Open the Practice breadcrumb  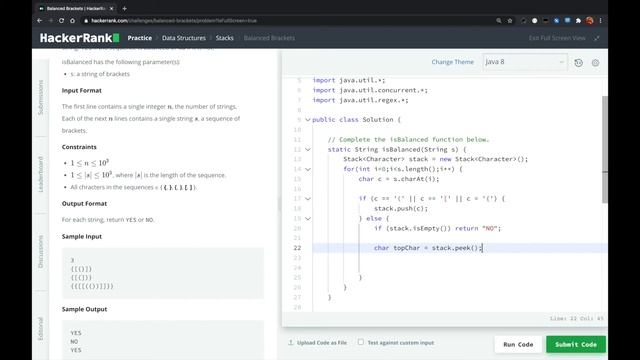pyautogui.click(x=140, y=38)
